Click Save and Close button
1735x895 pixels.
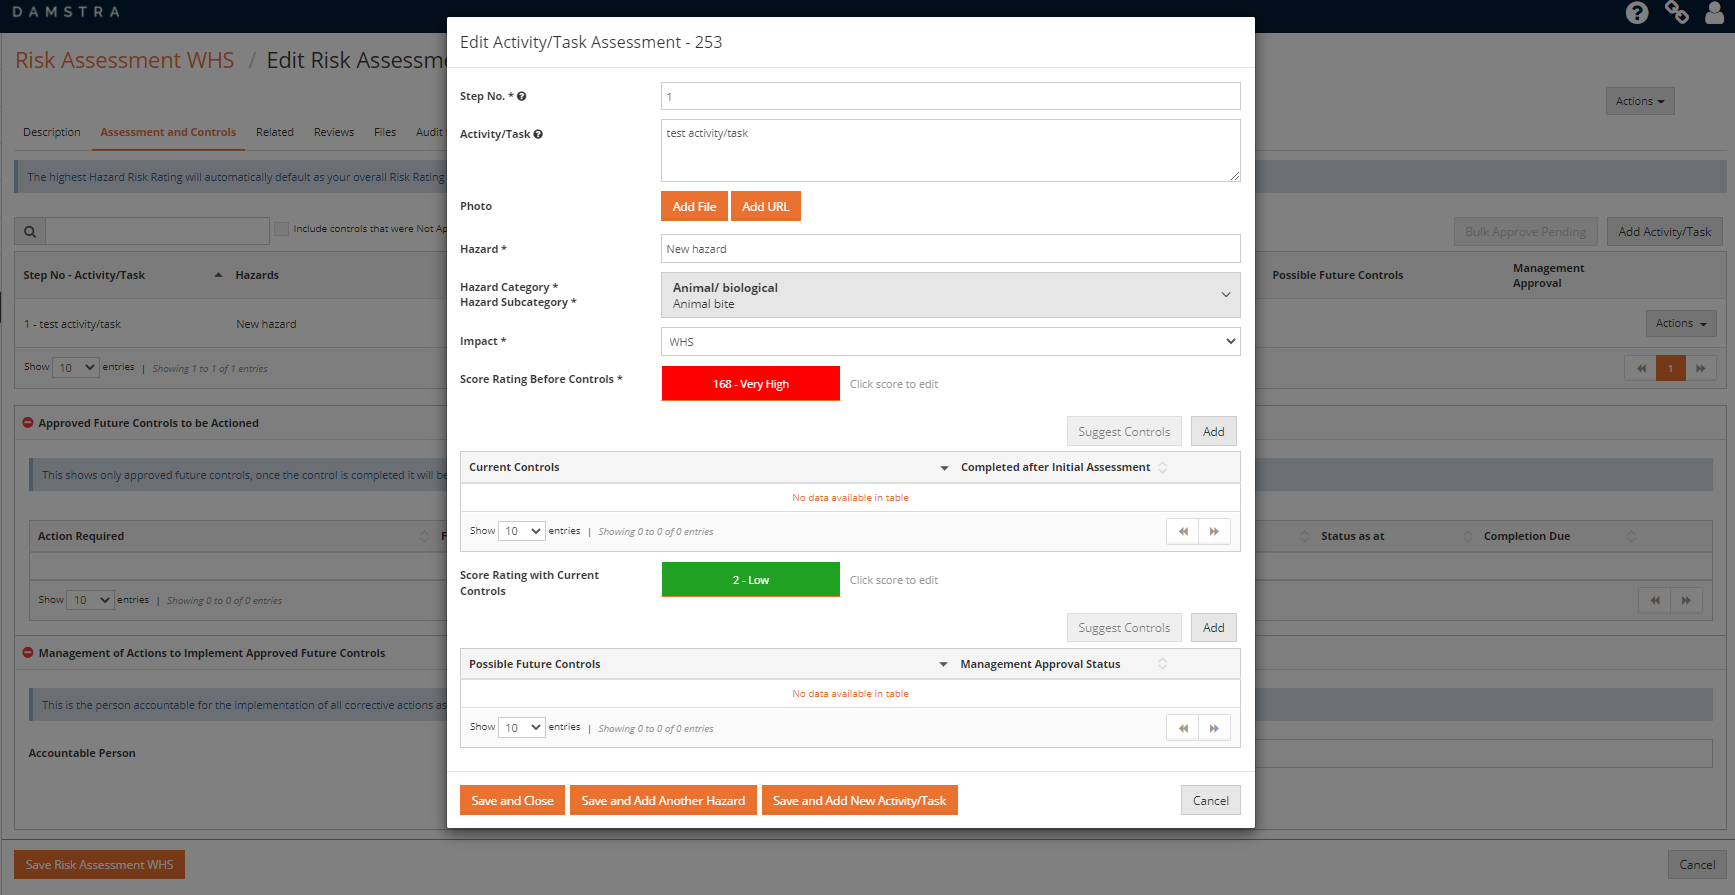click(x=512, y=800)
